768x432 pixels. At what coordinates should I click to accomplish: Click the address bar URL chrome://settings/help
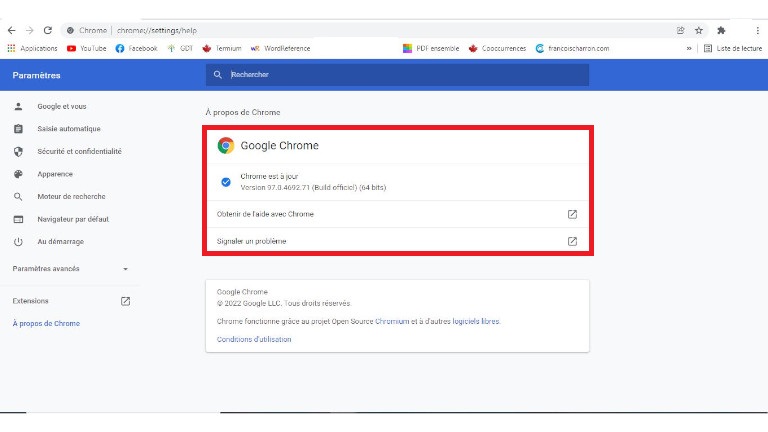(x=157, y=30)
